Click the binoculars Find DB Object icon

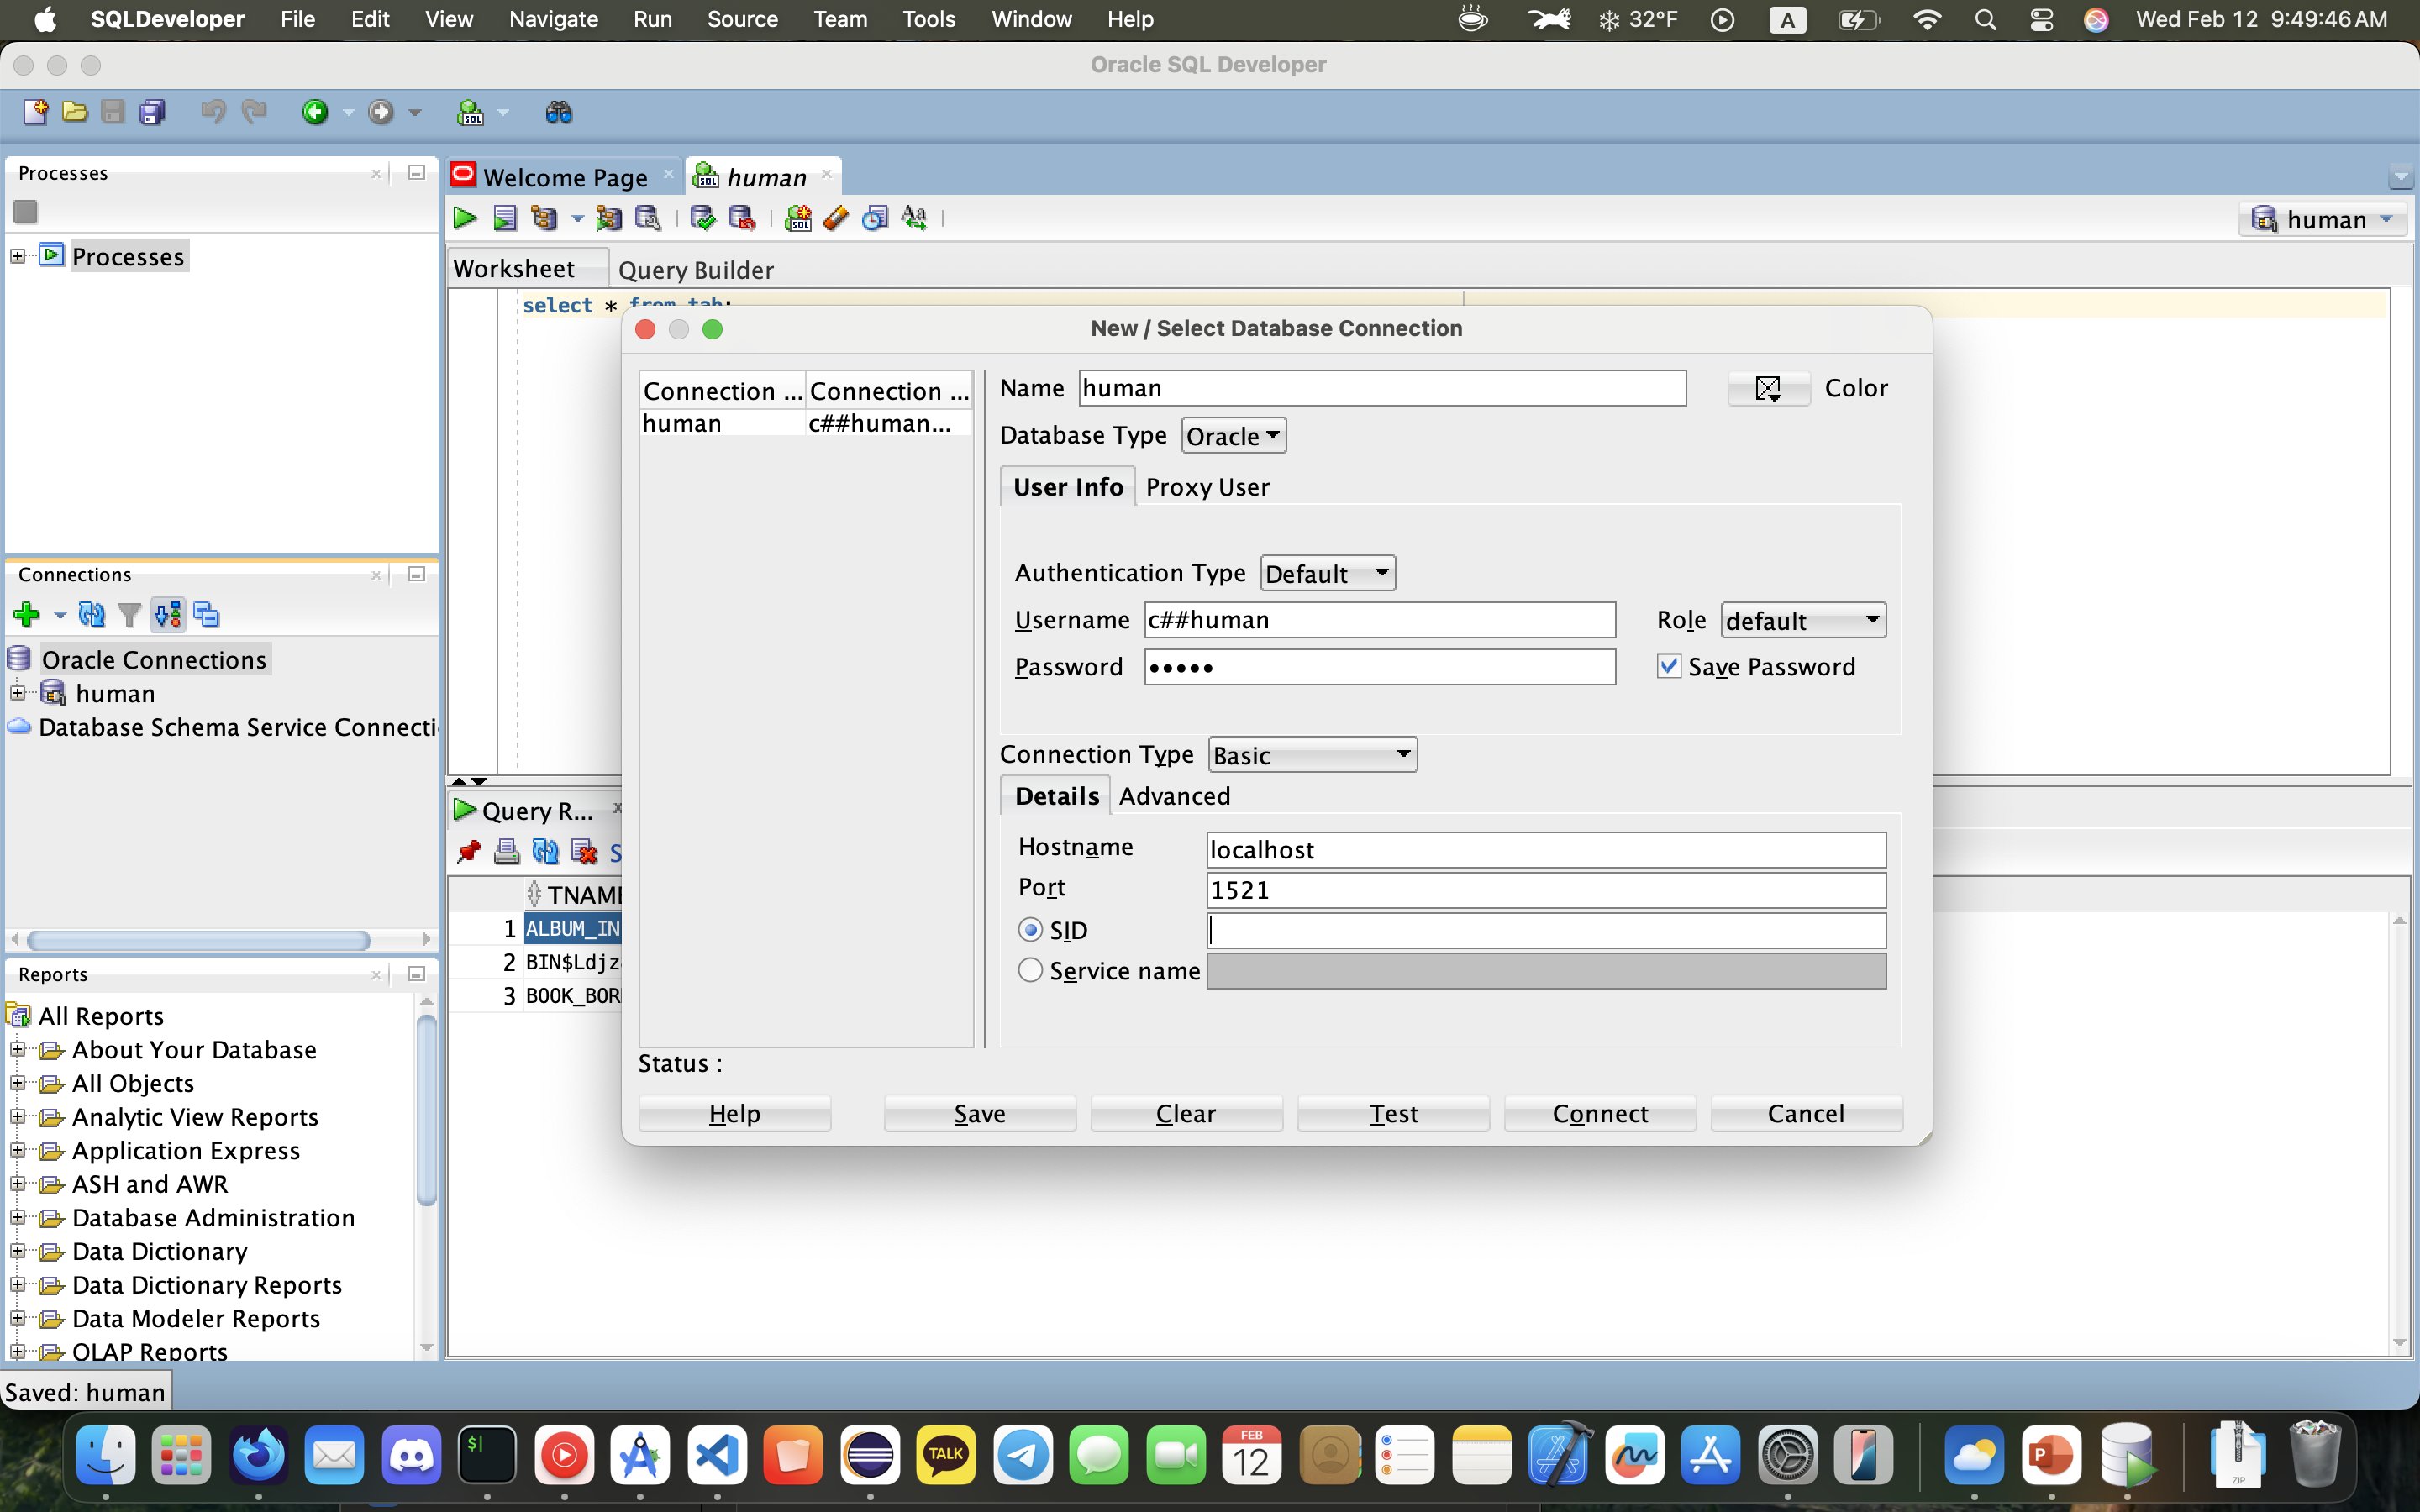click(x=559, y=112)
